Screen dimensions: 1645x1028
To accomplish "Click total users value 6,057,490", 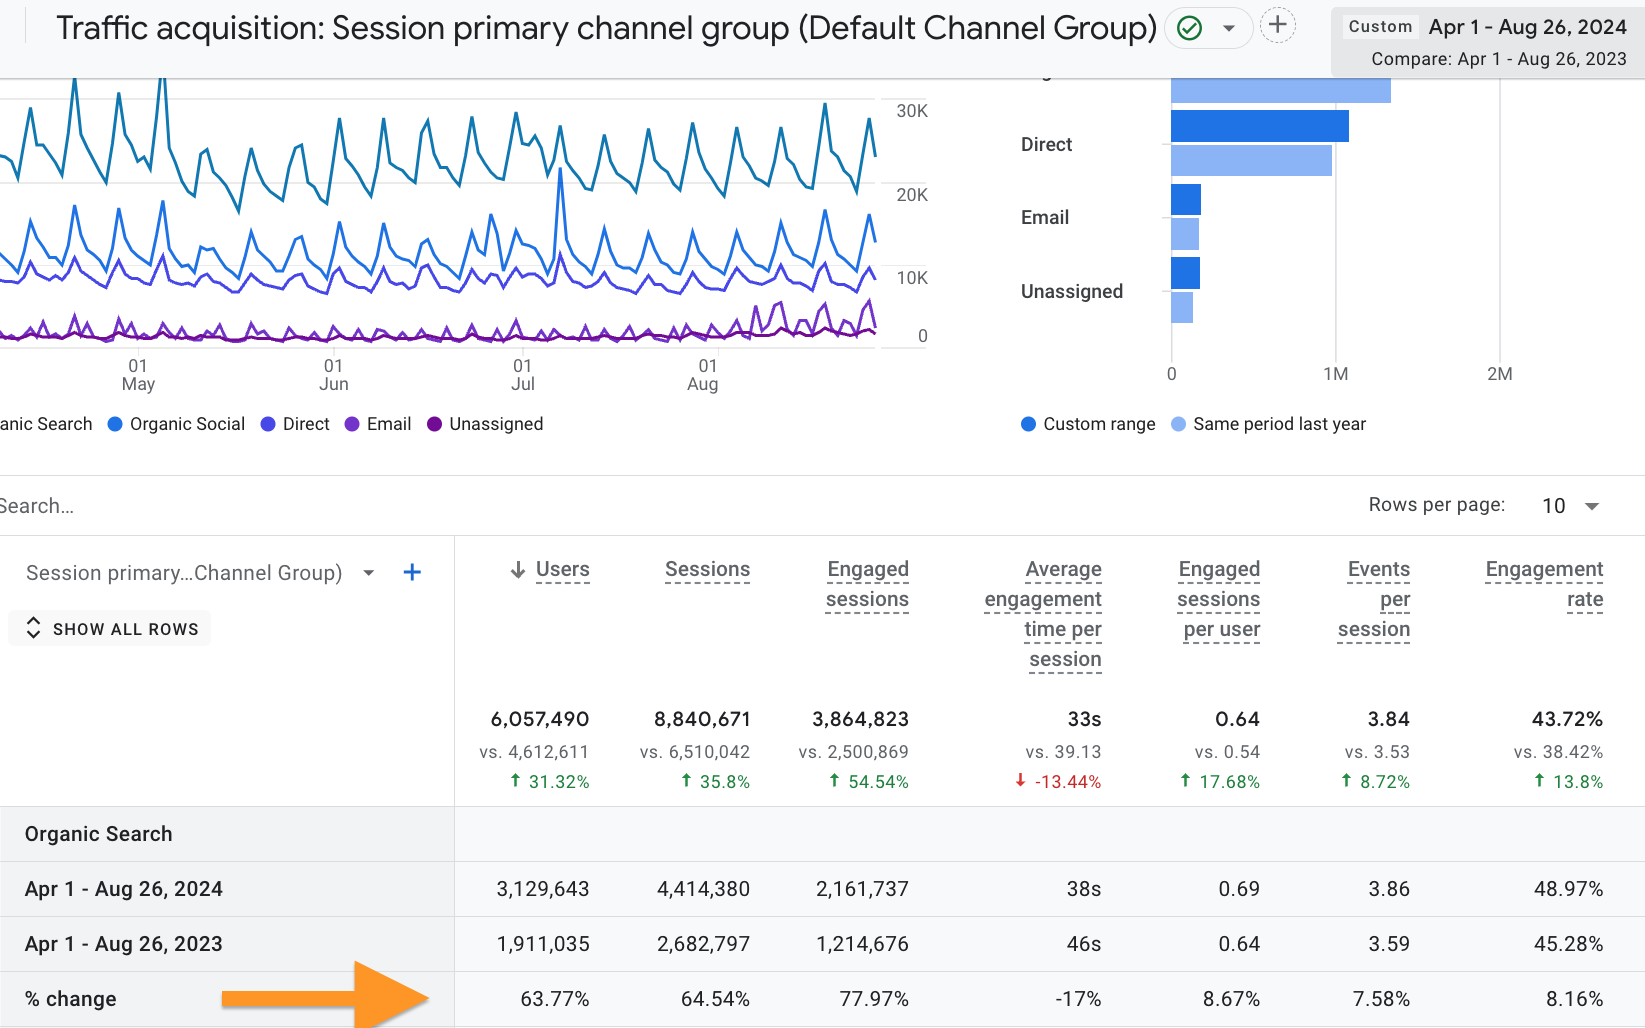I will coord(540,720).
